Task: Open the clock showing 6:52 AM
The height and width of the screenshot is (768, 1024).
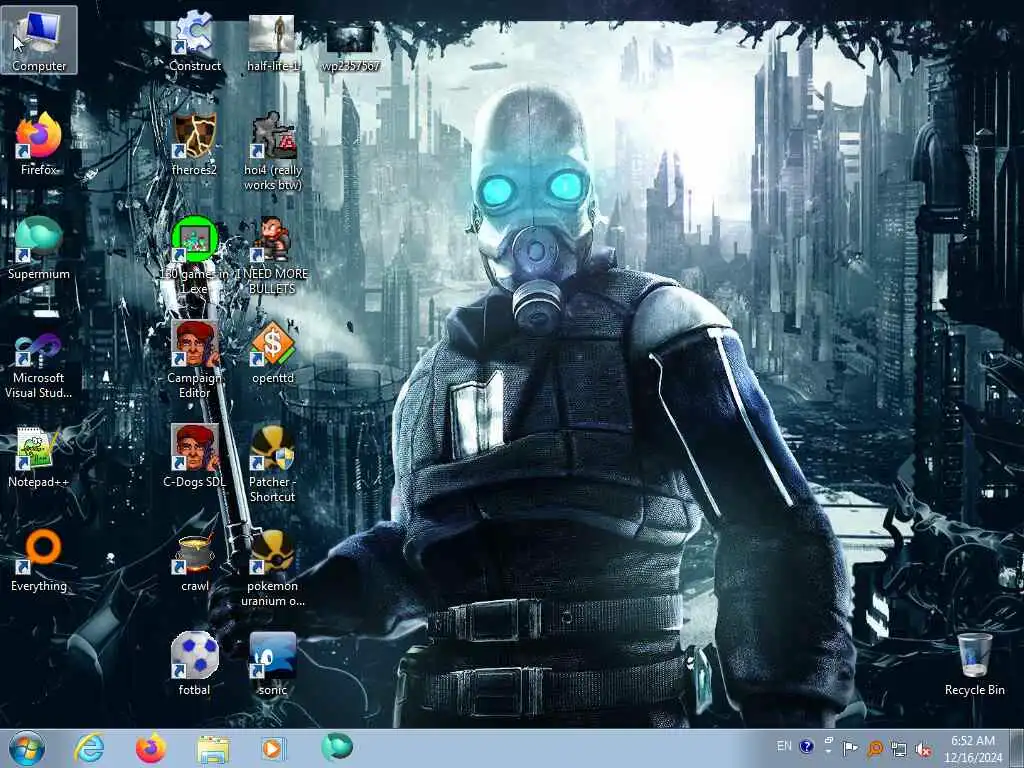Action: click(x=972, y=749)
